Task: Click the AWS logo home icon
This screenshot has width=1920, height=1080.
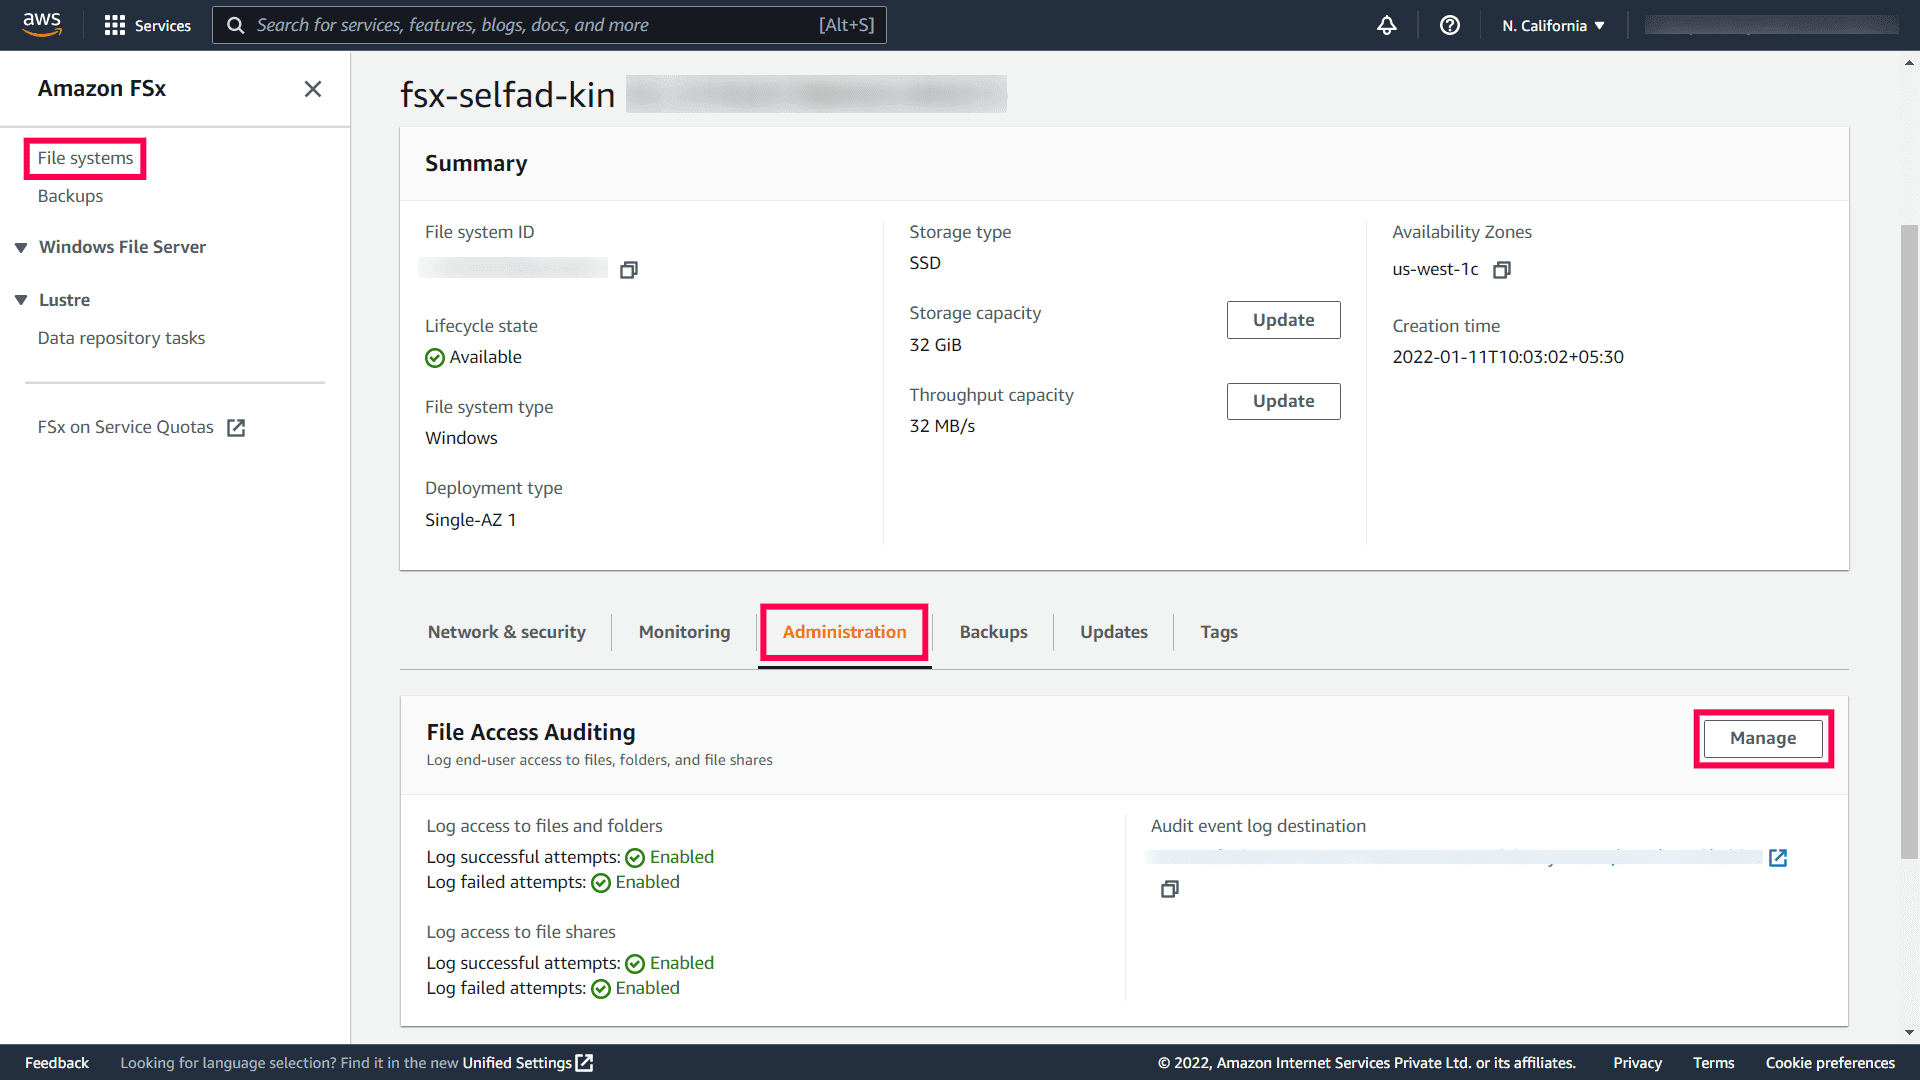Action: pos(42,24)
